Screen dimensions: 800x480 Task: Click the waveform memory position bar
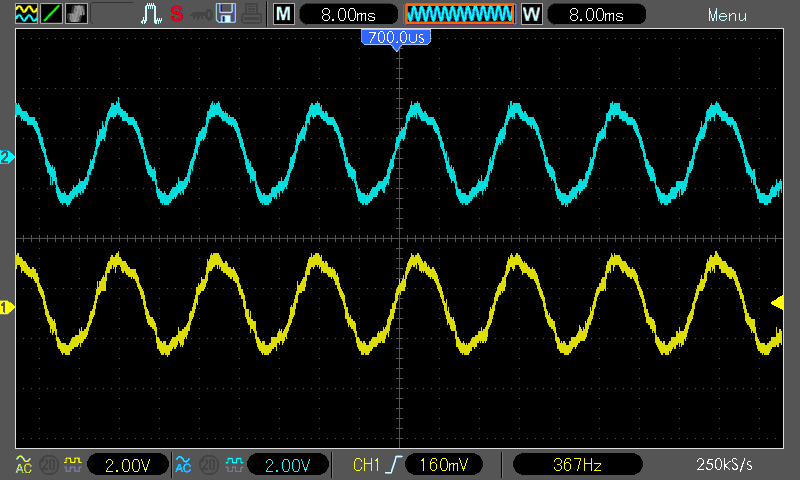[460, 14]
